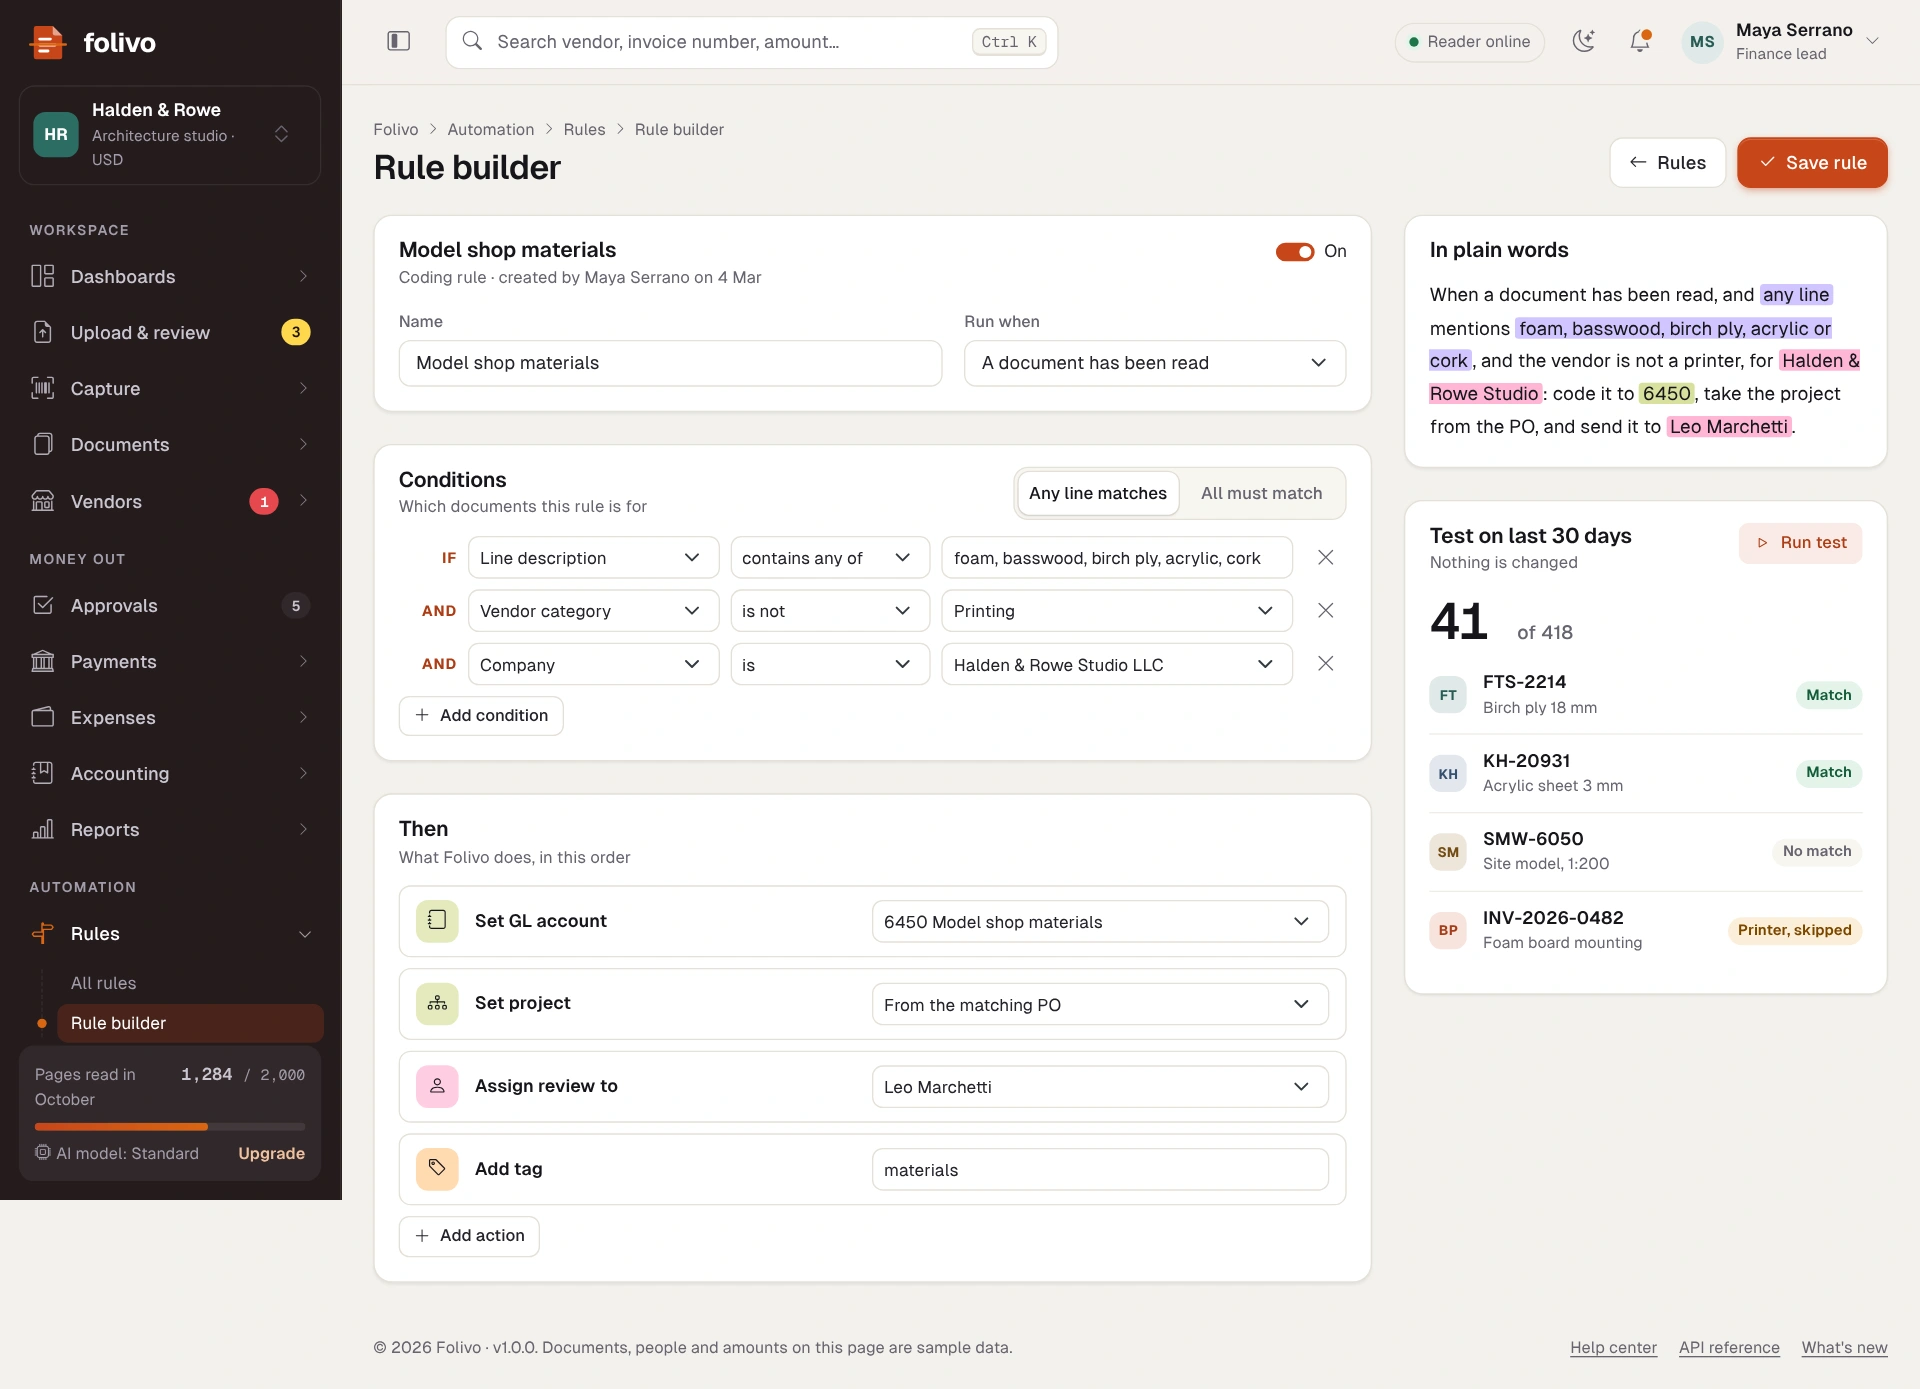Remove the Company condition row

tap(1325, 664)
